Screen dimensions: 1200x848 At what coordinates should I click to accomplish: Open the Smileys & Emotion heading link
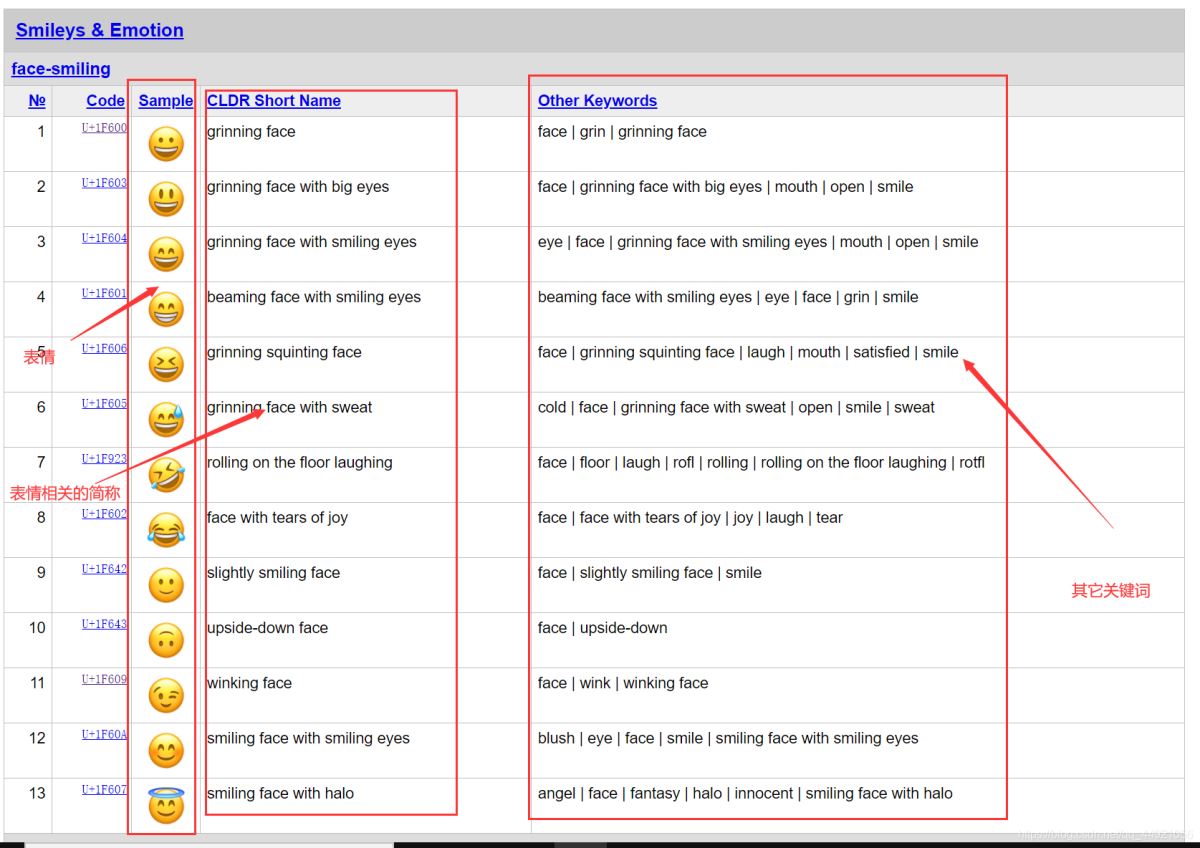point(99,30)
